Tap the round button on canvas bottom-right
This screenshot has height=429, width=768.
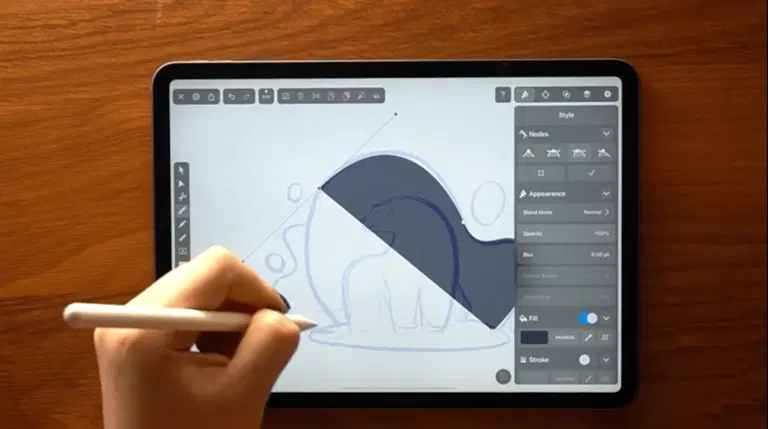[x=503, y=377]
